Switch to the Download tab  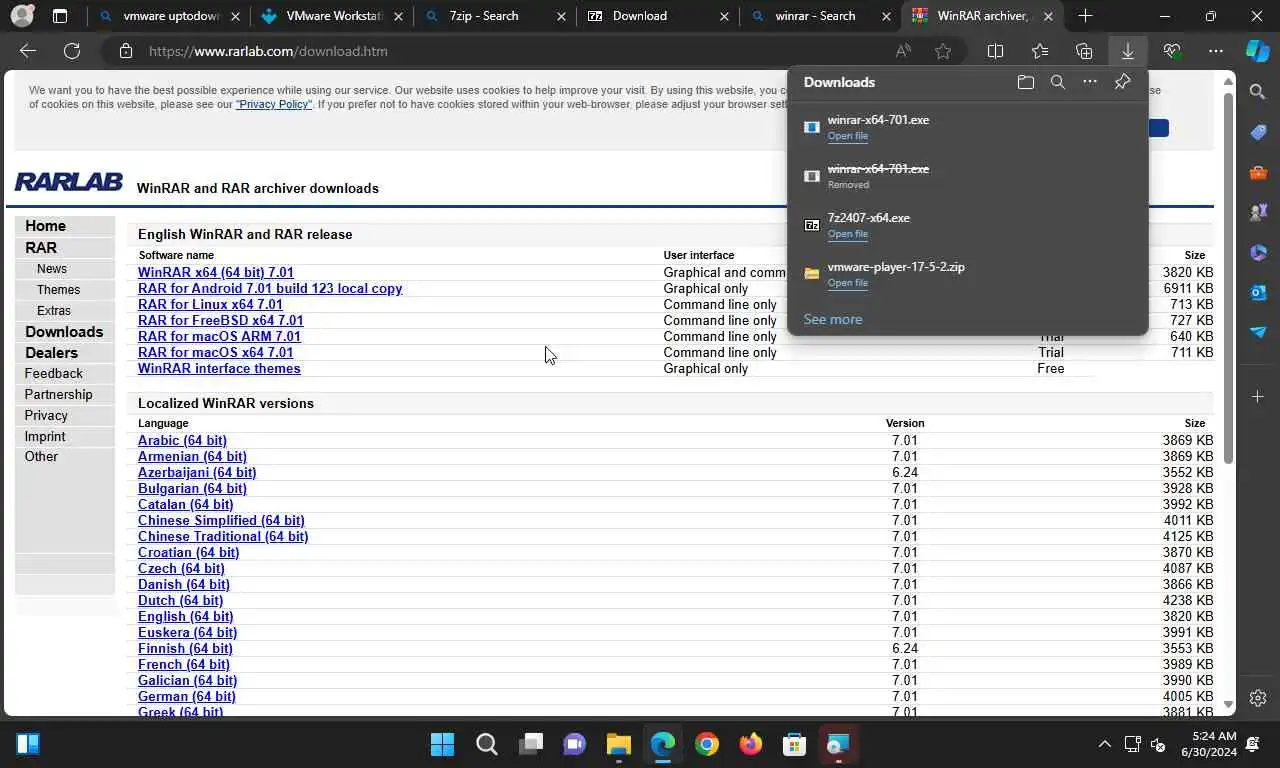659,16
